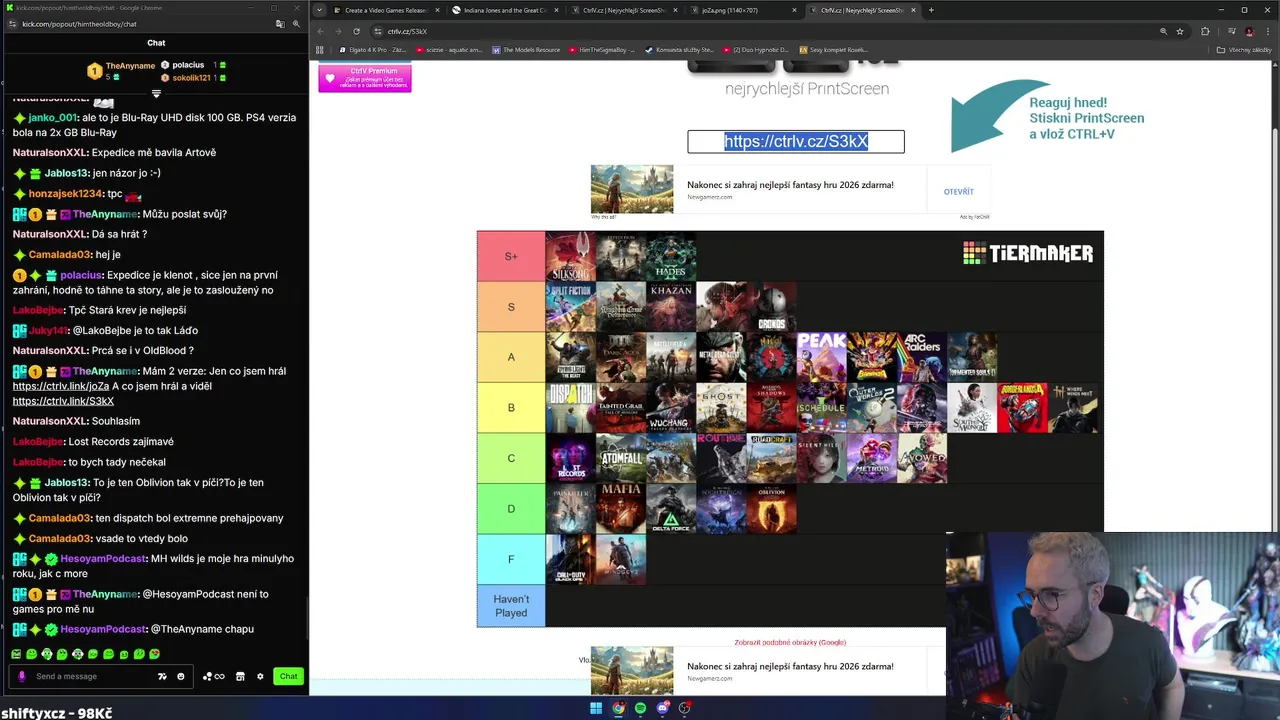Image resolution: width=1280 pixels, height=720 pixels.
Task: Click the S+ tier label
Action: tap(511, 256)
